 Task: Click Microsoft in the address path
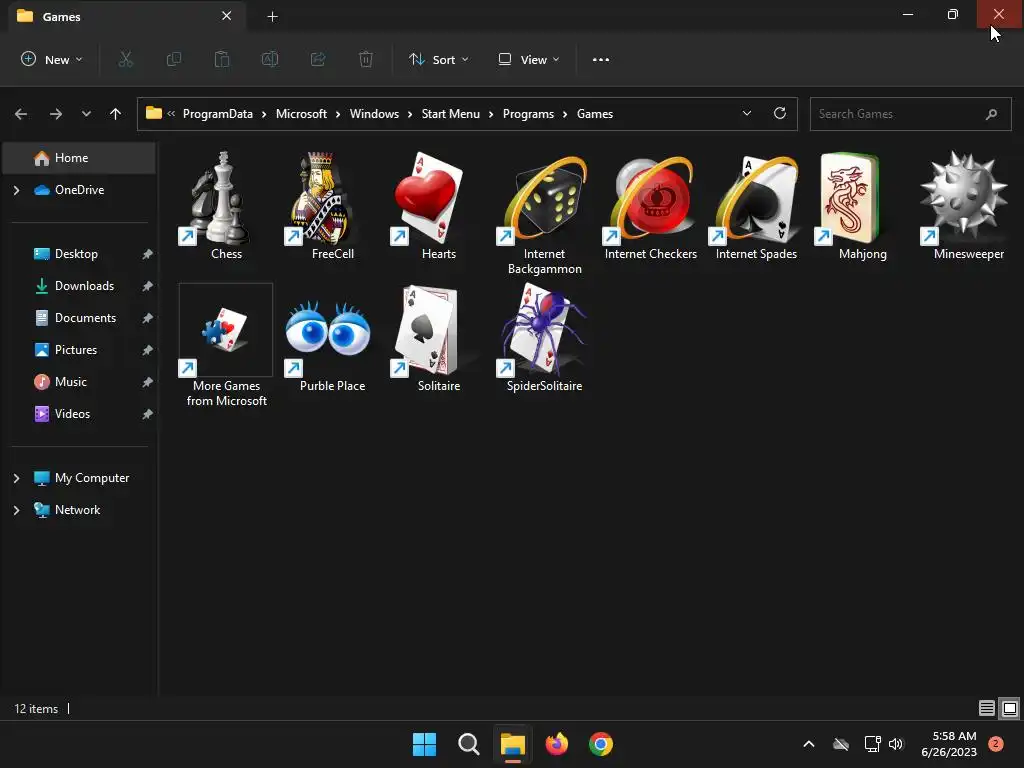[x=301, y=114]
